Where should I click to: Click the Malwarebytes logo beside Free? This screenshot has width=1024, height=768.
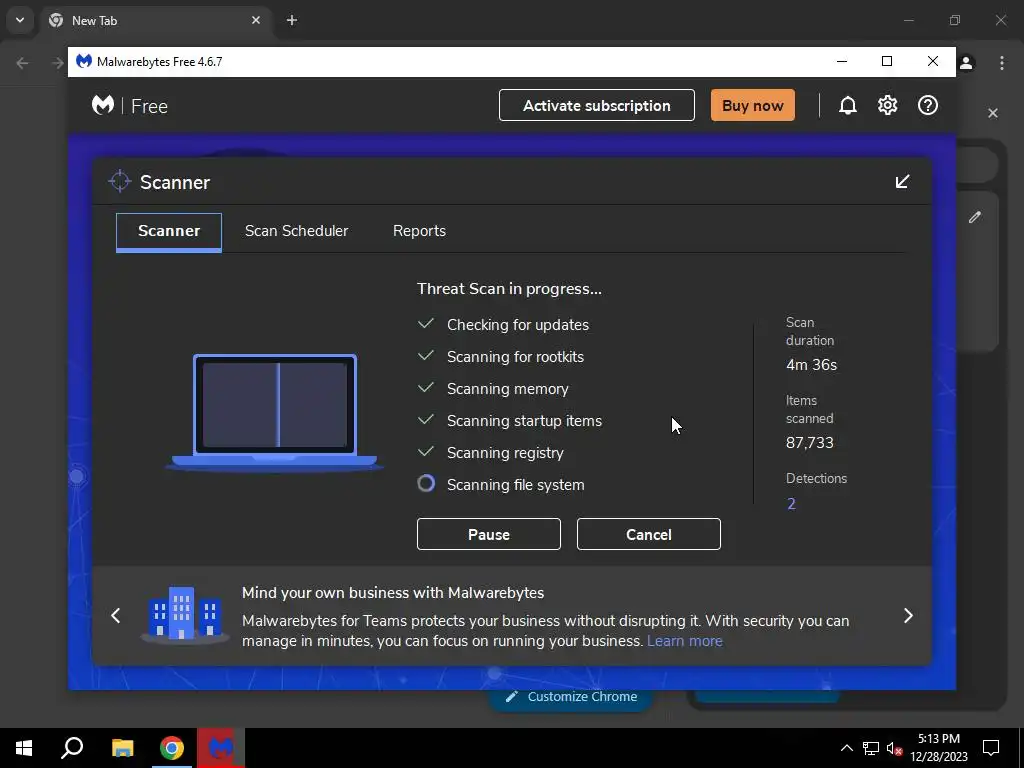point(103,105)
